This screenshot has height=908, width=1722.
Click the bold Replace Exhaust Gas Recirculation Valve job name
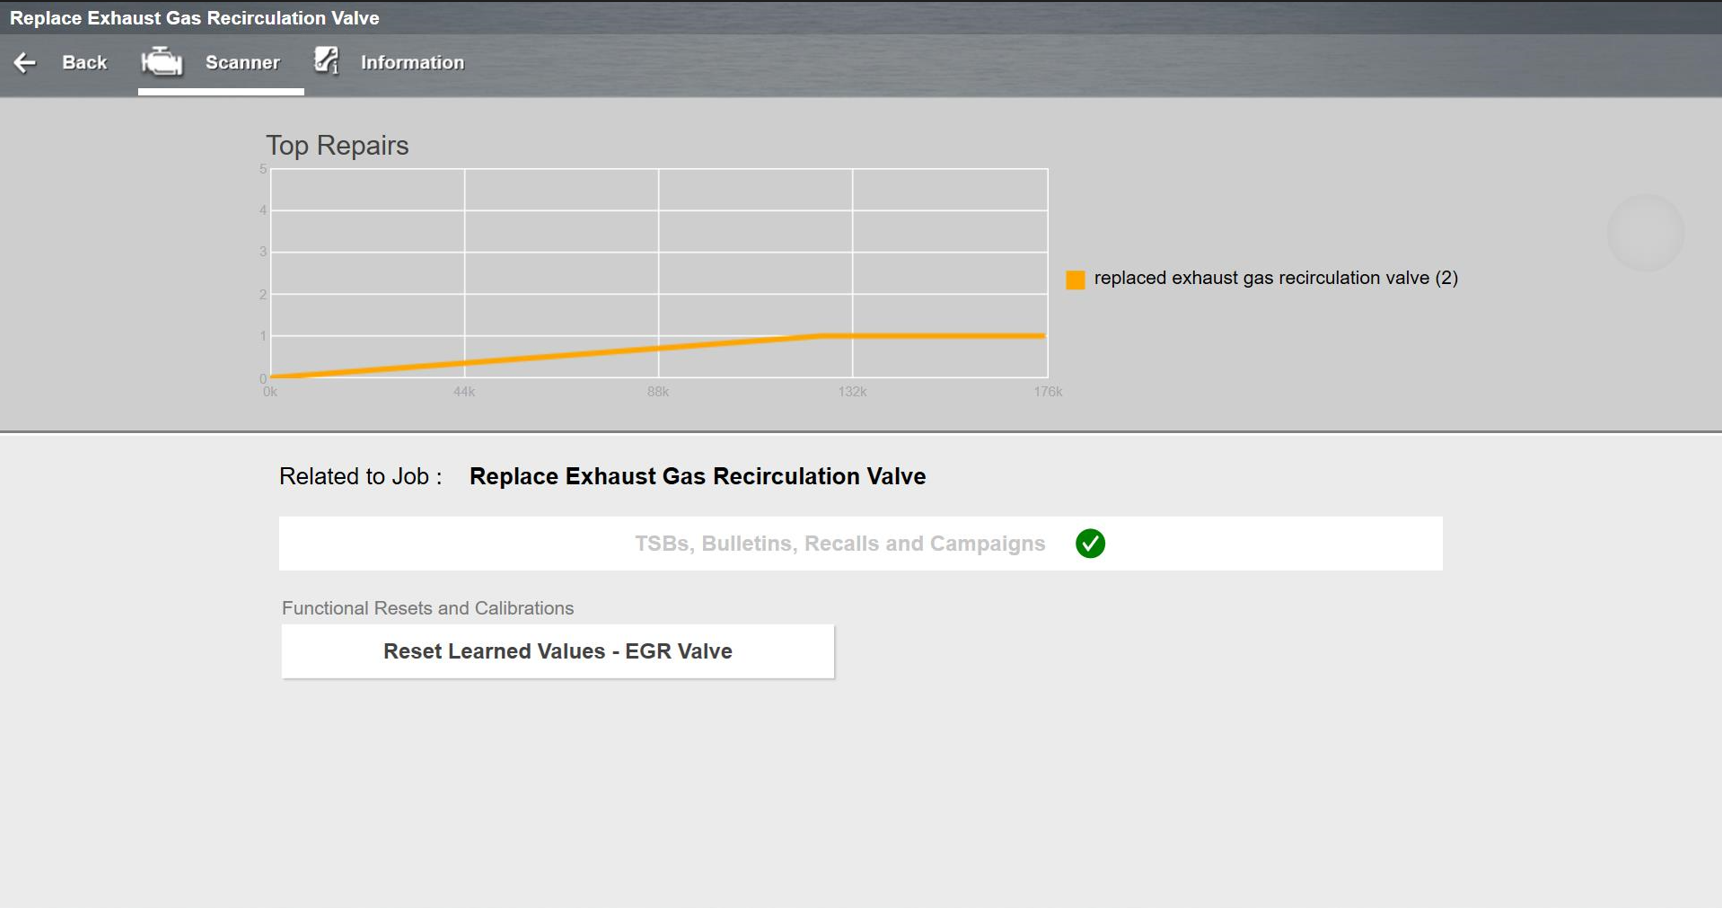click(x=697, y=476)
